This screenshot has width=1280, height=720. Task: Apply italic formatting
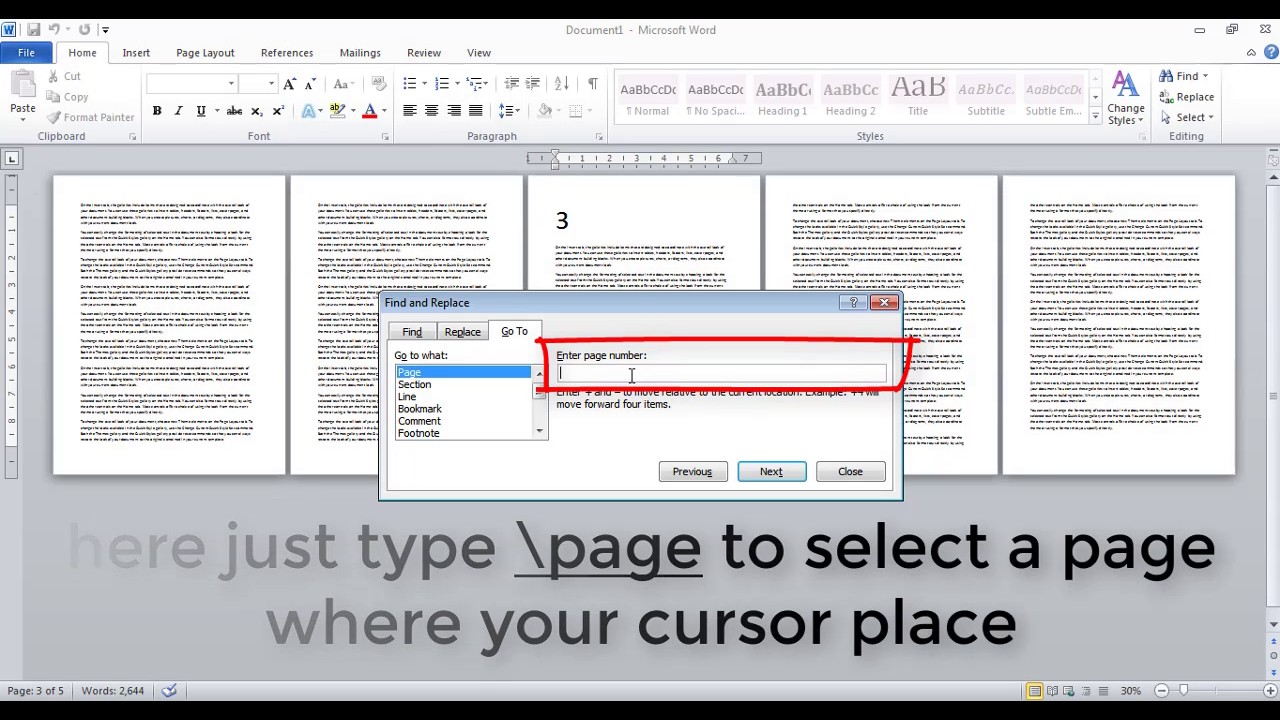coord(178,111)
